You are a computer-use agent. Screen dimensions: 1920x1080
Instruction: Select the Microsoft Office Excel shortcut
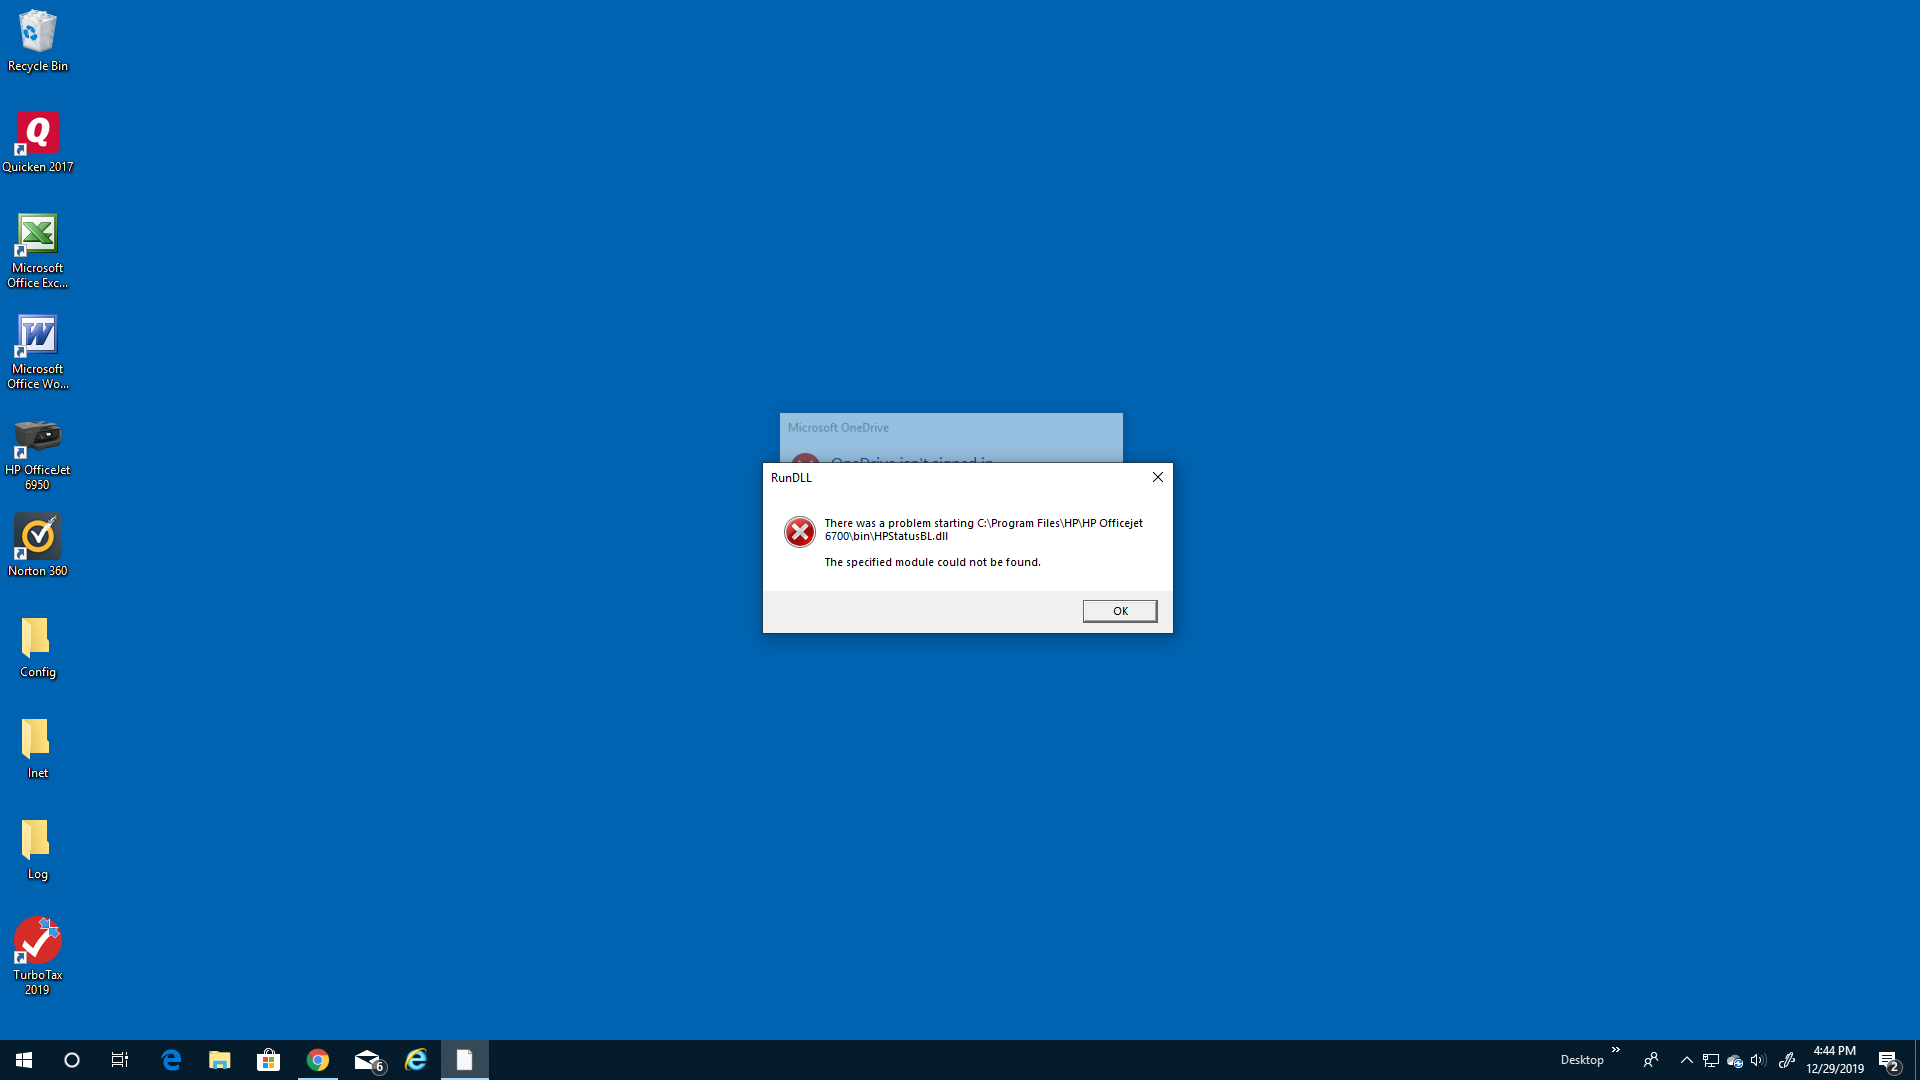[38, 251]
